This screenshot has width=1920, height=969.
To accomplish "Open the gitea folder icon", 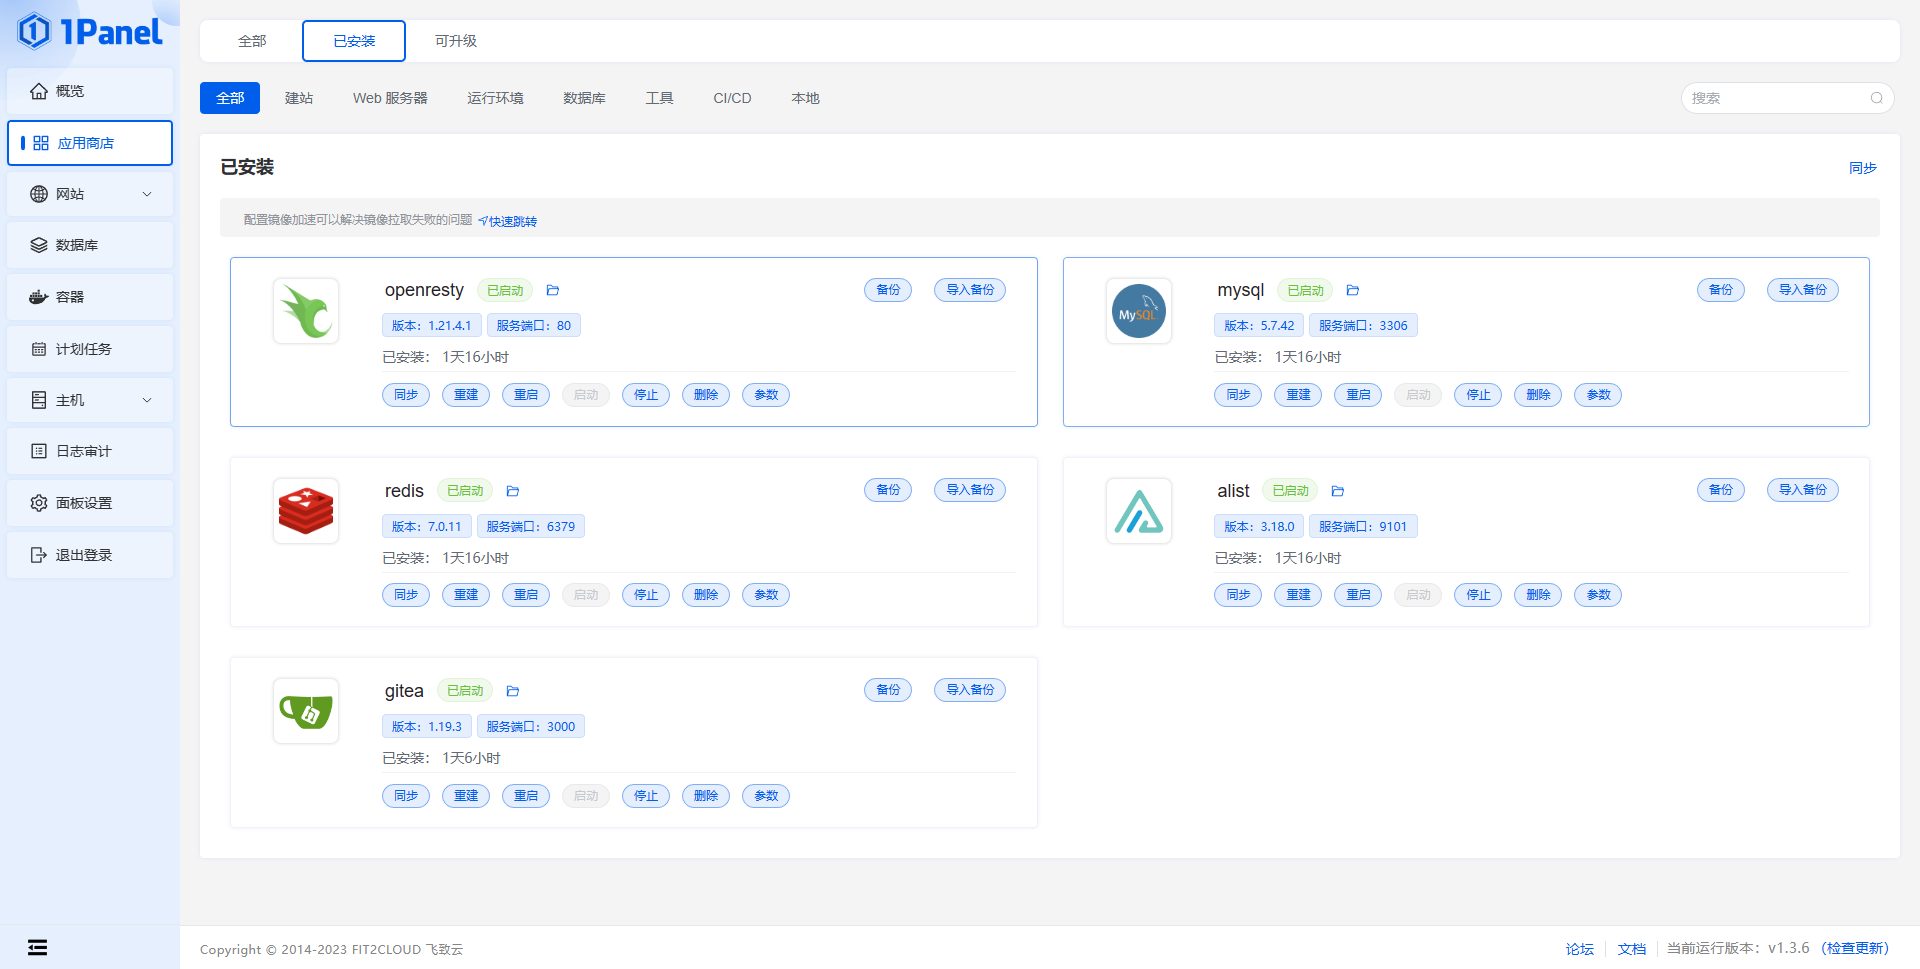I will tap(513, 691).
